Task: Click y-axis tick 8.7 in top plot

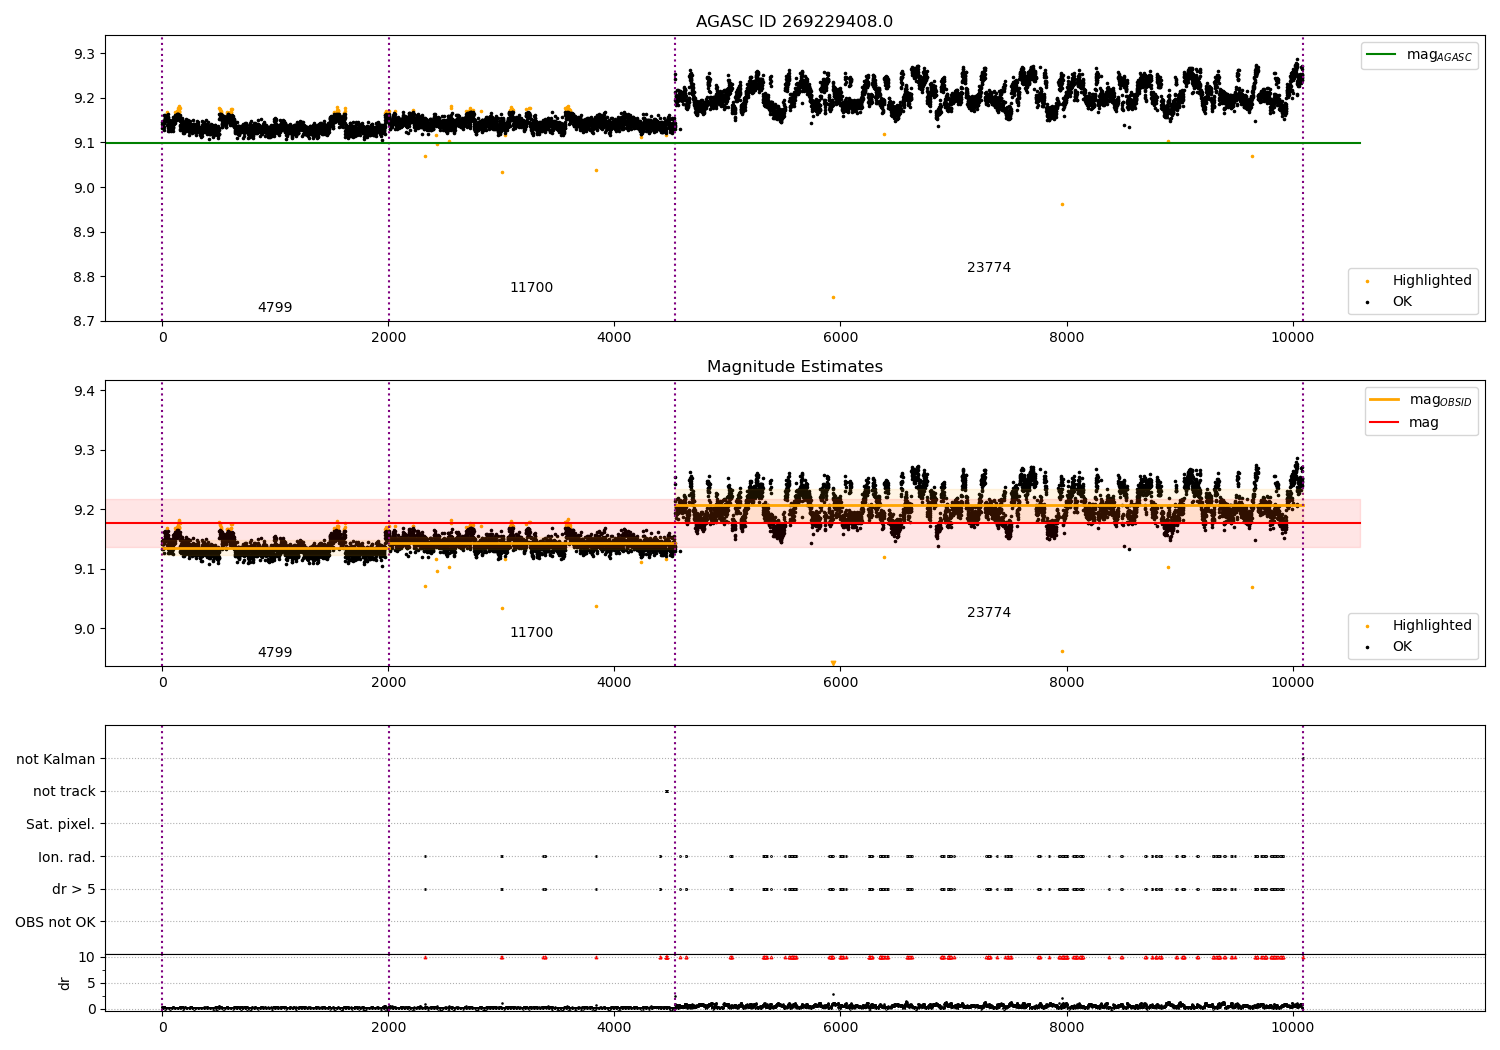Action: click(83, 322)
